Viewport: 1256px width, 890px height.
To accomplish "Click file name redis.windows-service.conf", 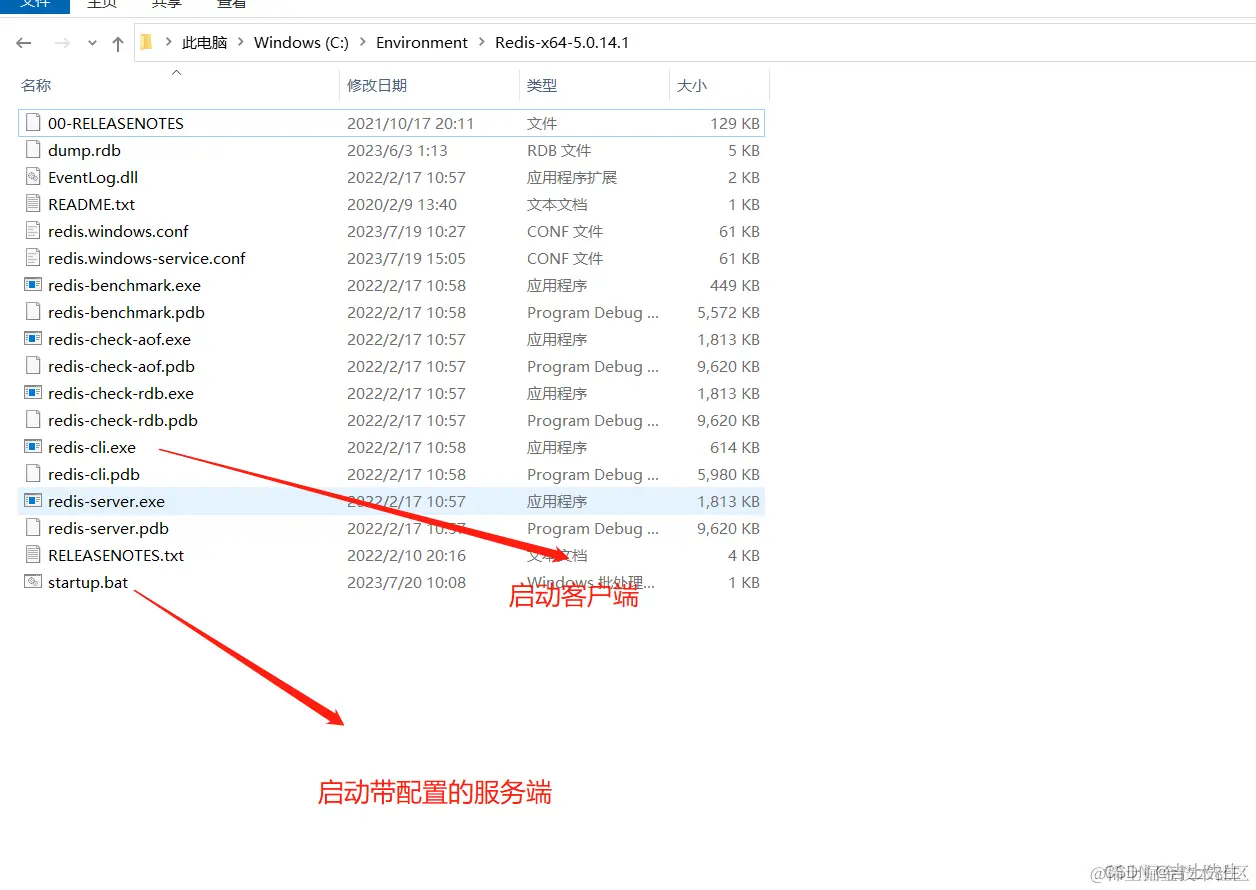I will click(x=147, y=259).
